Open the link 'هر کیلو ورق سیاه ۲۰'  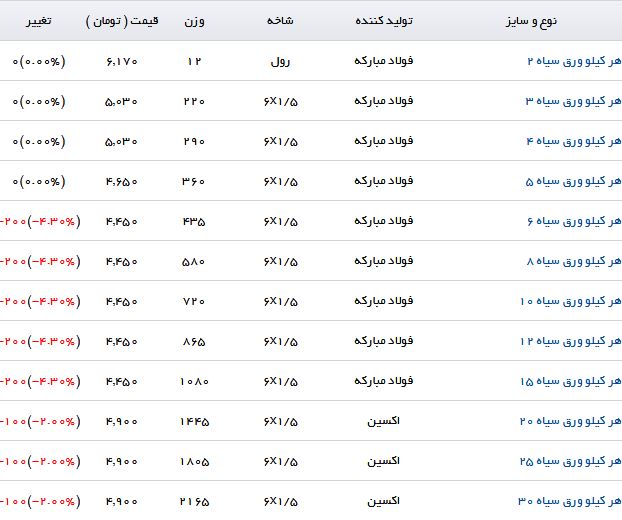click(571, 421)
